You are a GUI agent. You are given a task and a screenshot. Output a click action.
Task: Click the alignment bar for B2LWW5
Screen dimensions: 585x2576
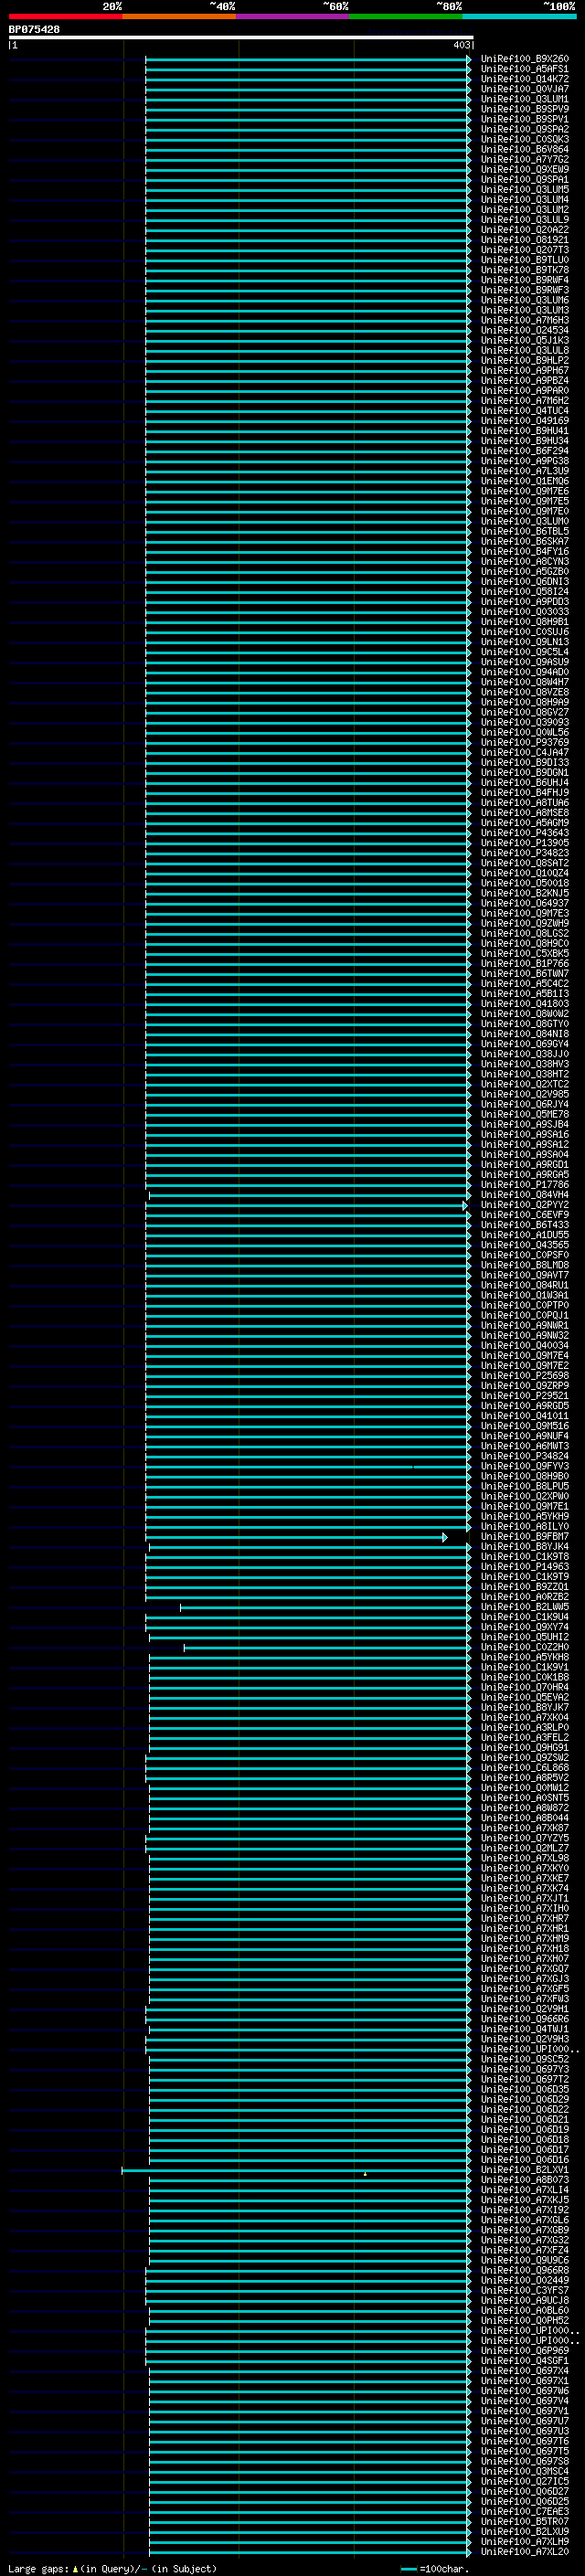325,1607
